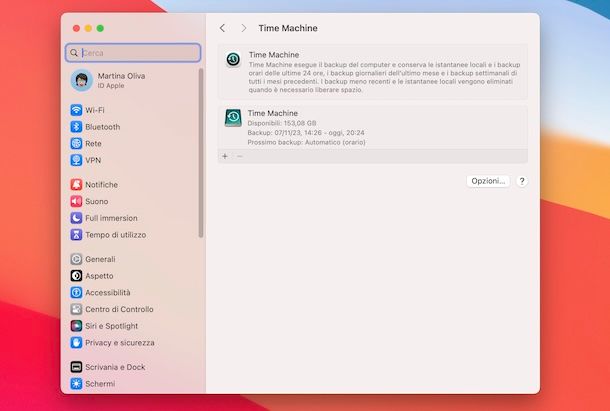Click the magnifying glass search icon
The image size is (610, 411).
click(x=74, y=53)
